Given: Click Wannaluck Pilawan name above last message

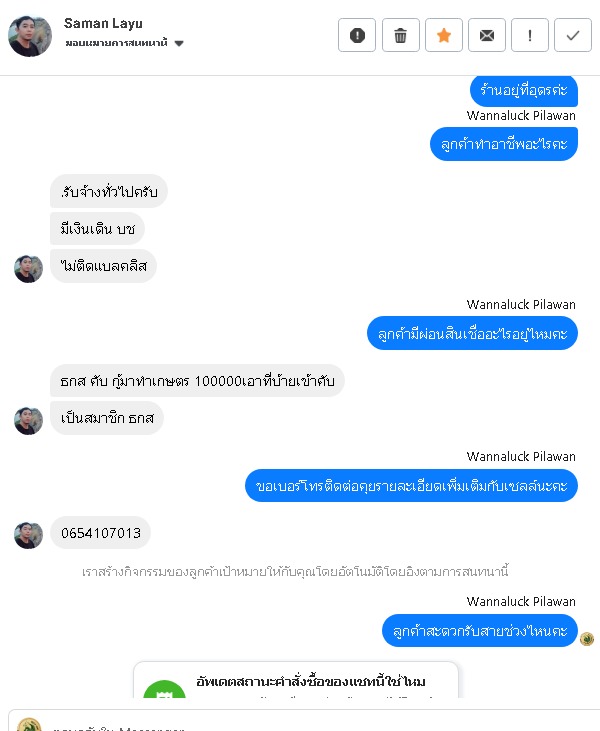Looking at the screenshot, I should pos(521,601).
